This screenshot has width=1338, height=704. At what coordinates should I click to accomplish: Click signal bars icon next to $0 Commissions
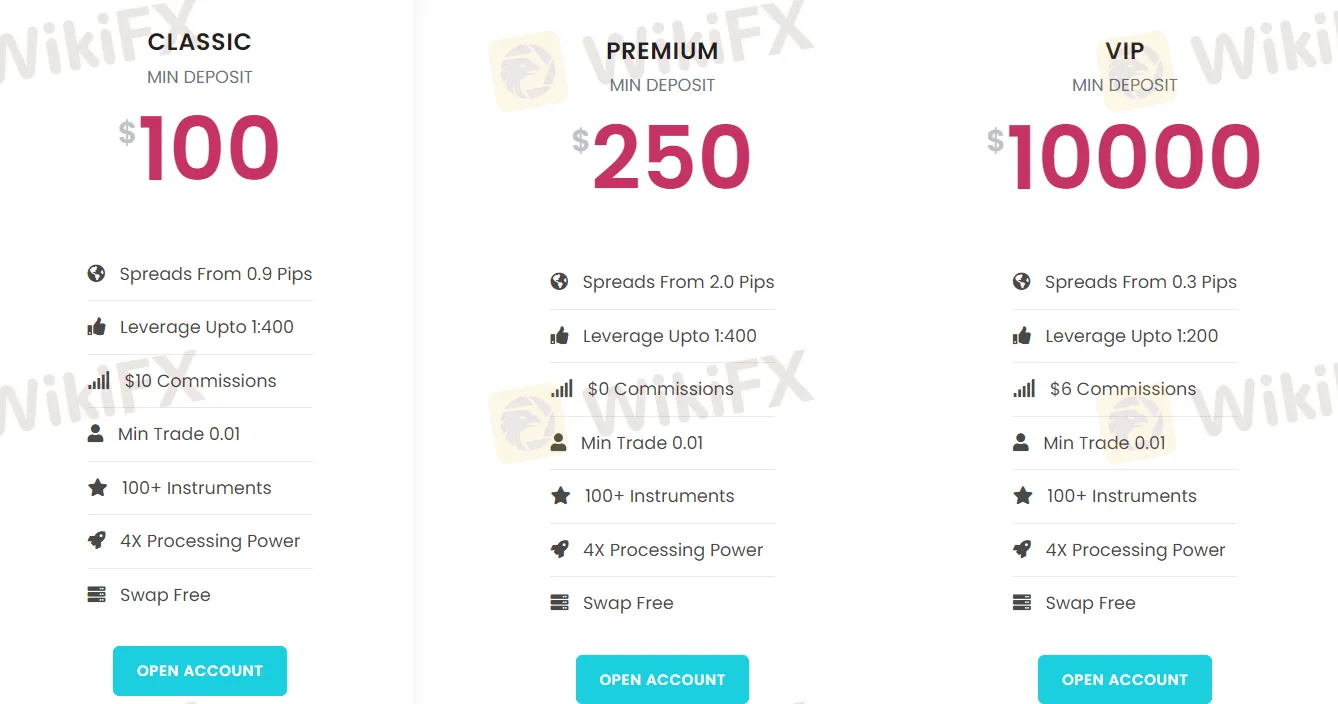(x=562, y=389)
